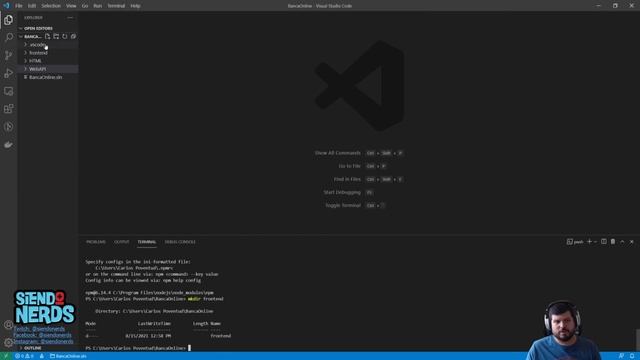Click 'Toggle Terminal' text in editor

343,205
